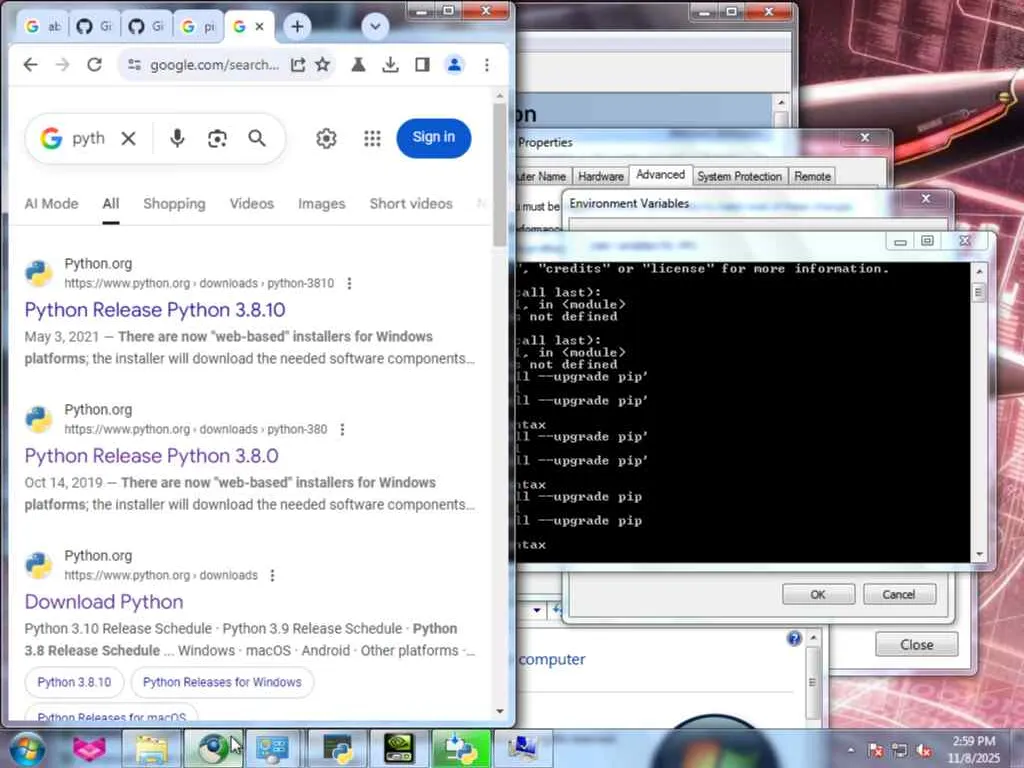Click the Chrome address bar

(x=214, y=65)
